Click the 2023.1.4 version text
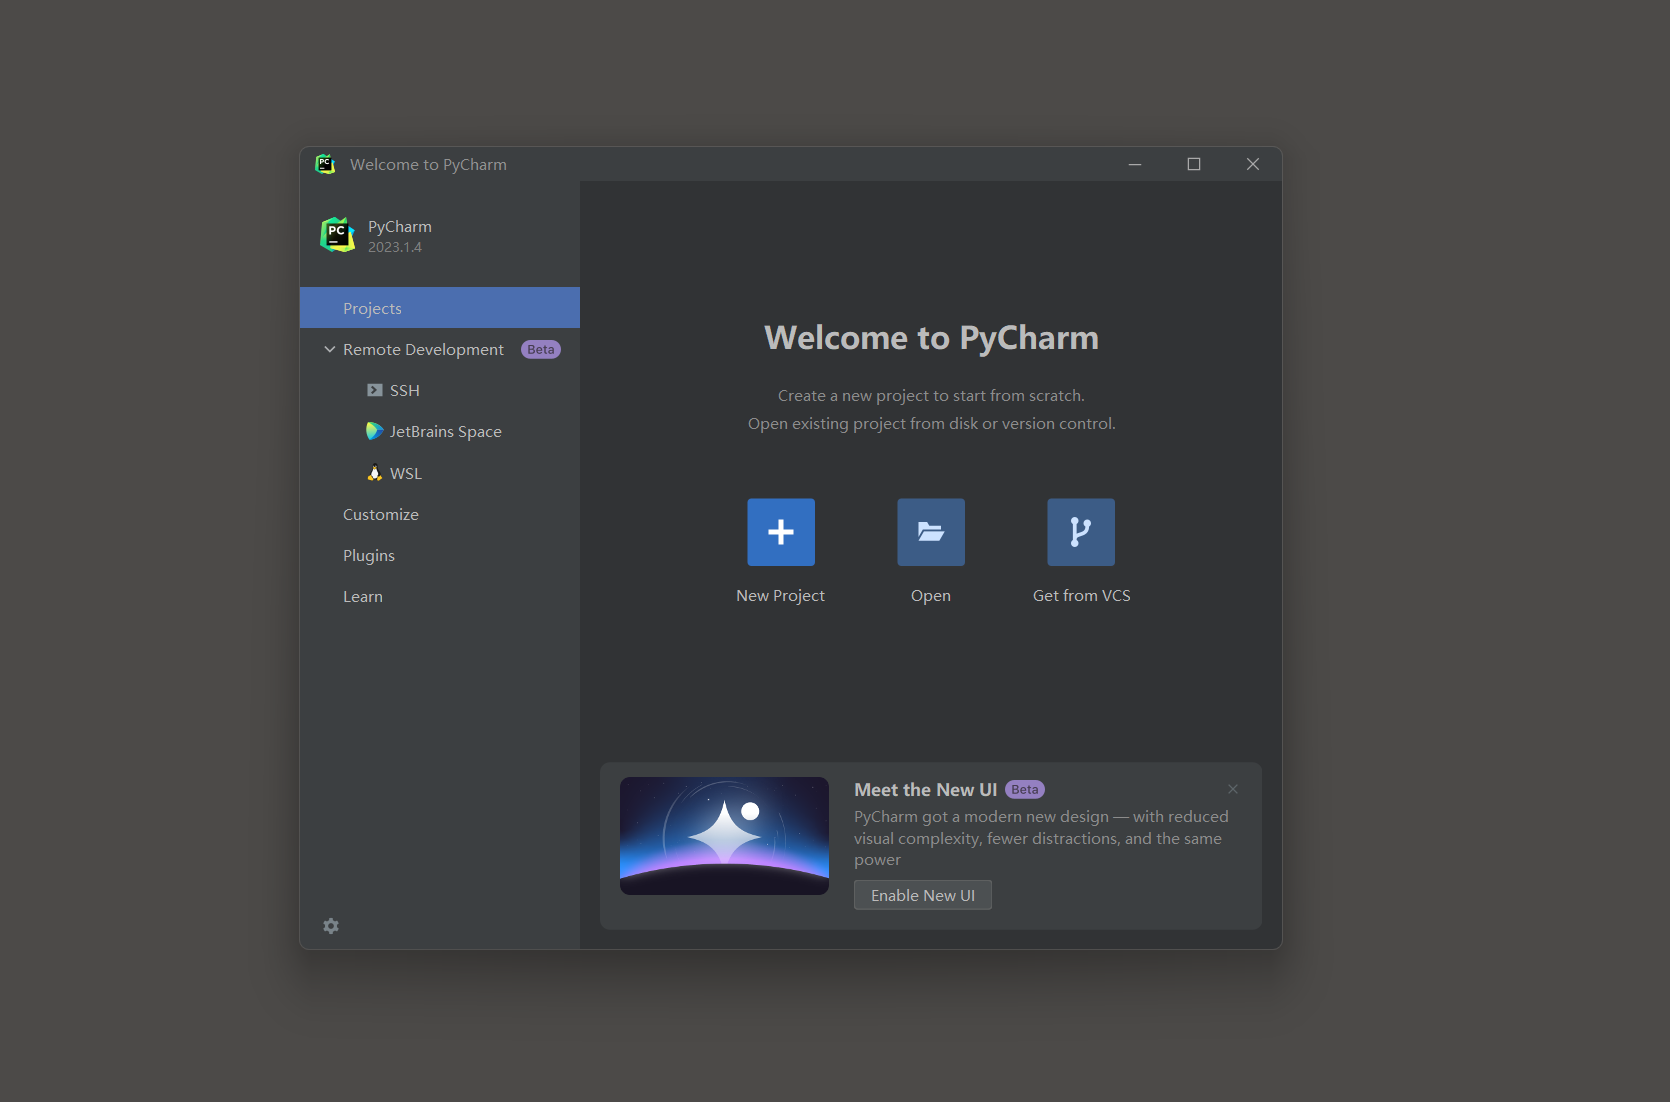 click(x=395, y=247)
